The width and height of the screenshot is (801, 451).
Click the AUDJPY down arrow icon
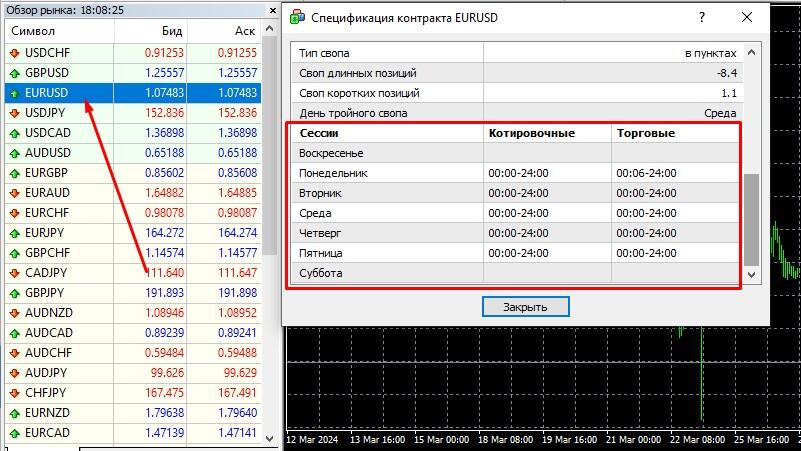pos(14,373)
